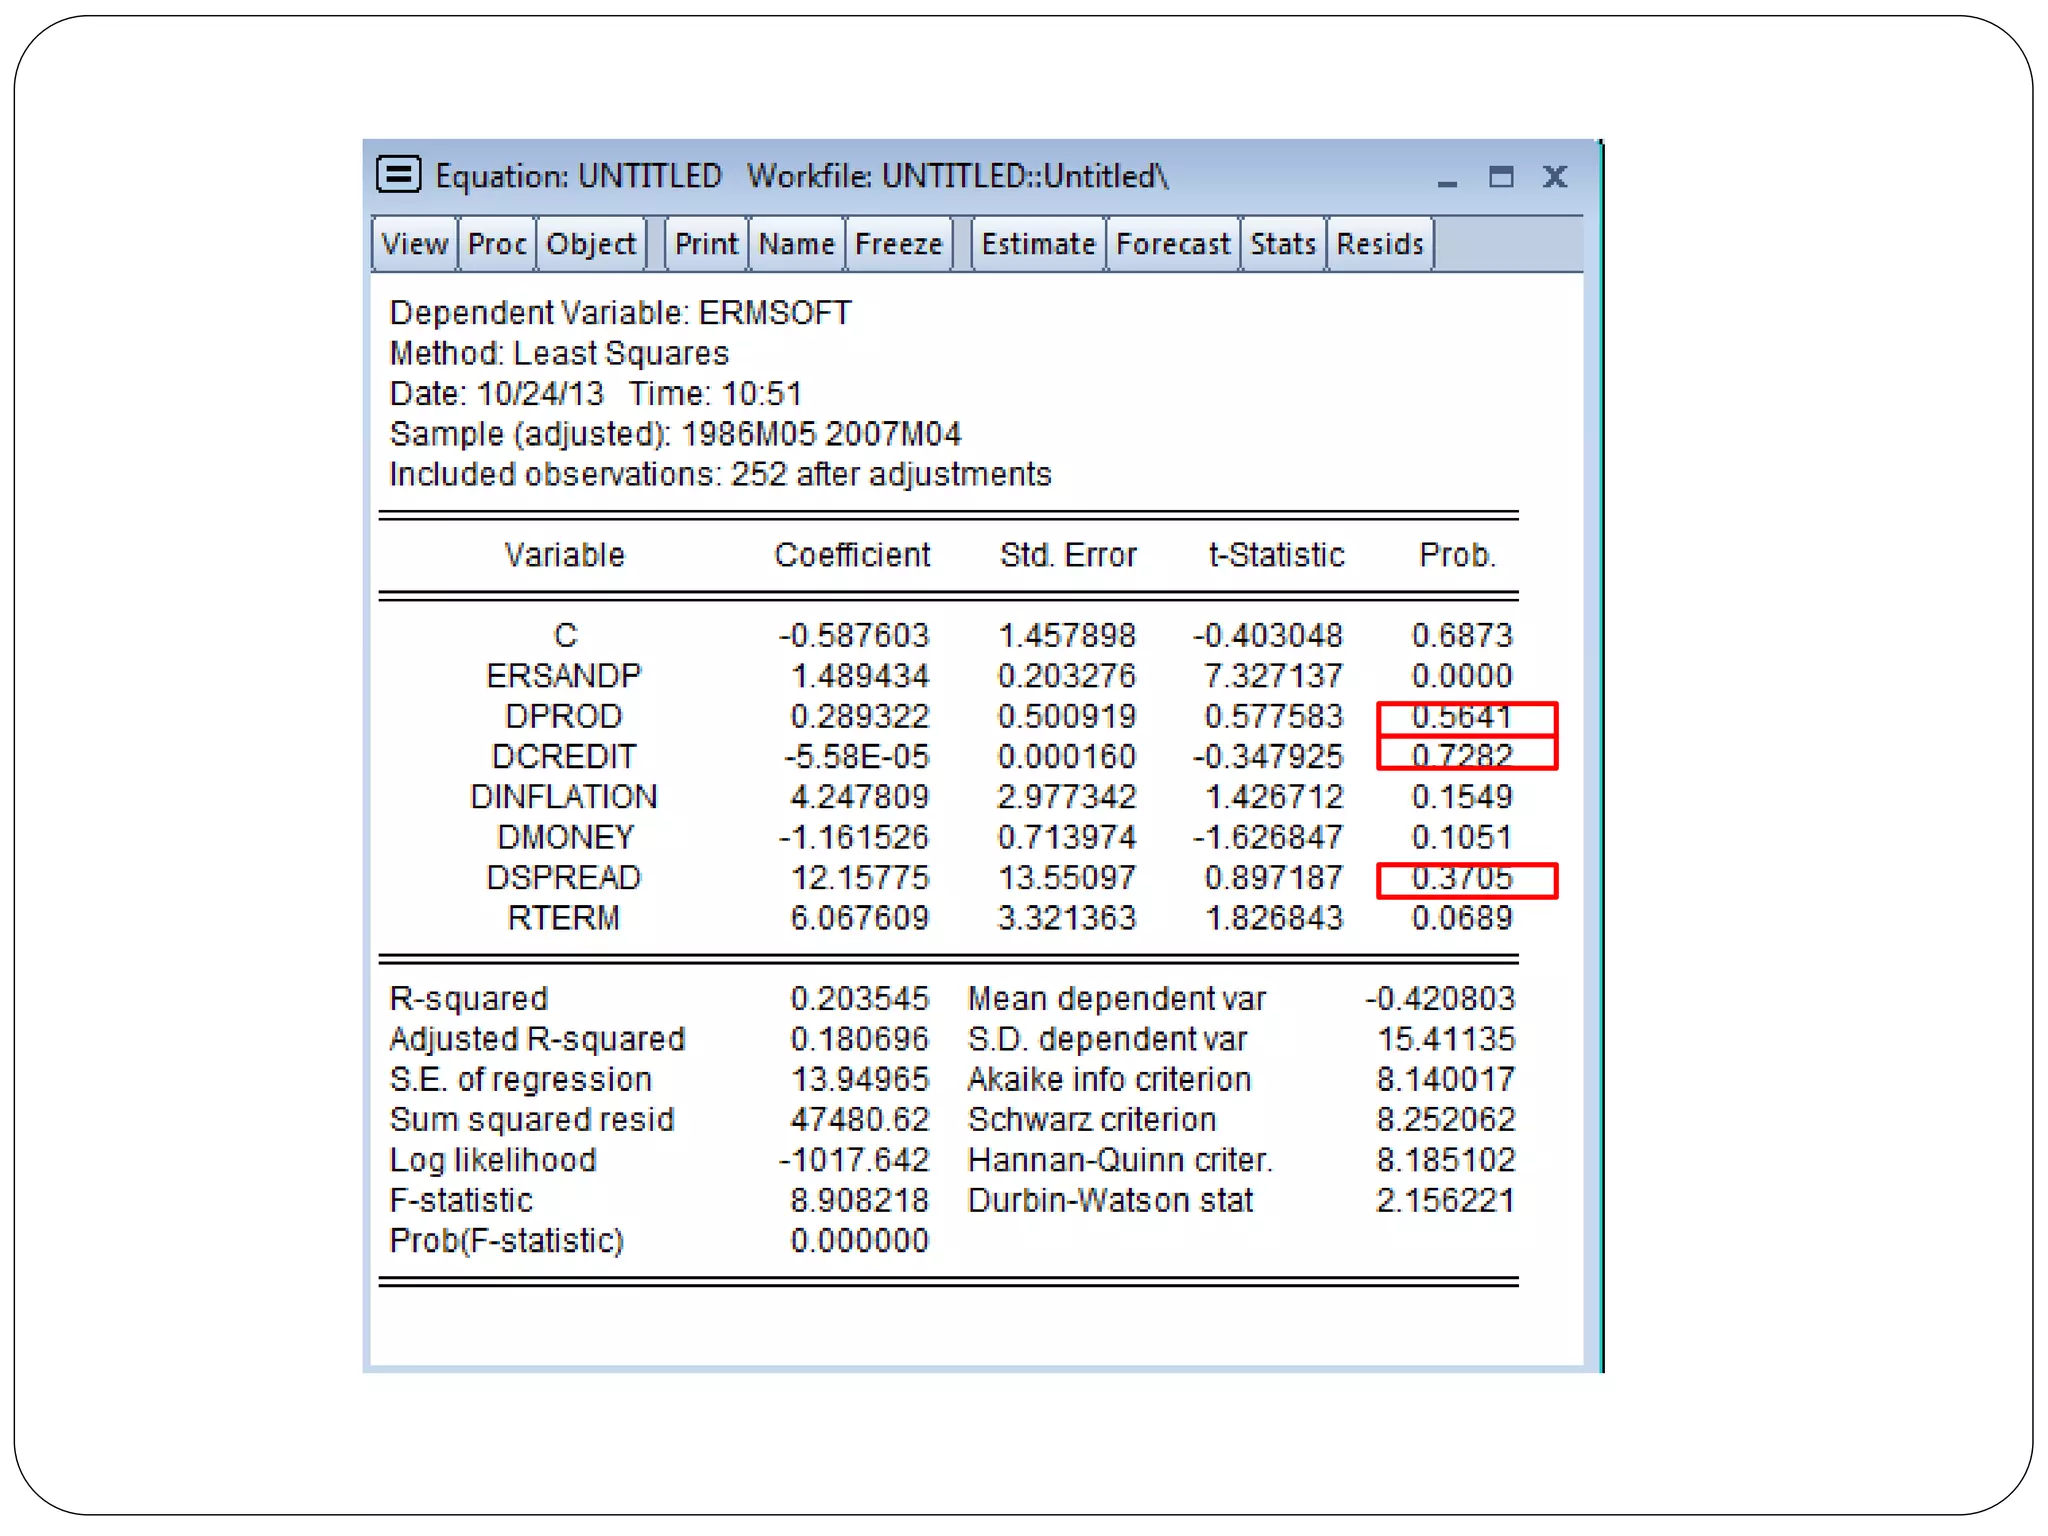Click the Name toolbar button
This screenshot has height=1536, width=2048.
point(796,244)
